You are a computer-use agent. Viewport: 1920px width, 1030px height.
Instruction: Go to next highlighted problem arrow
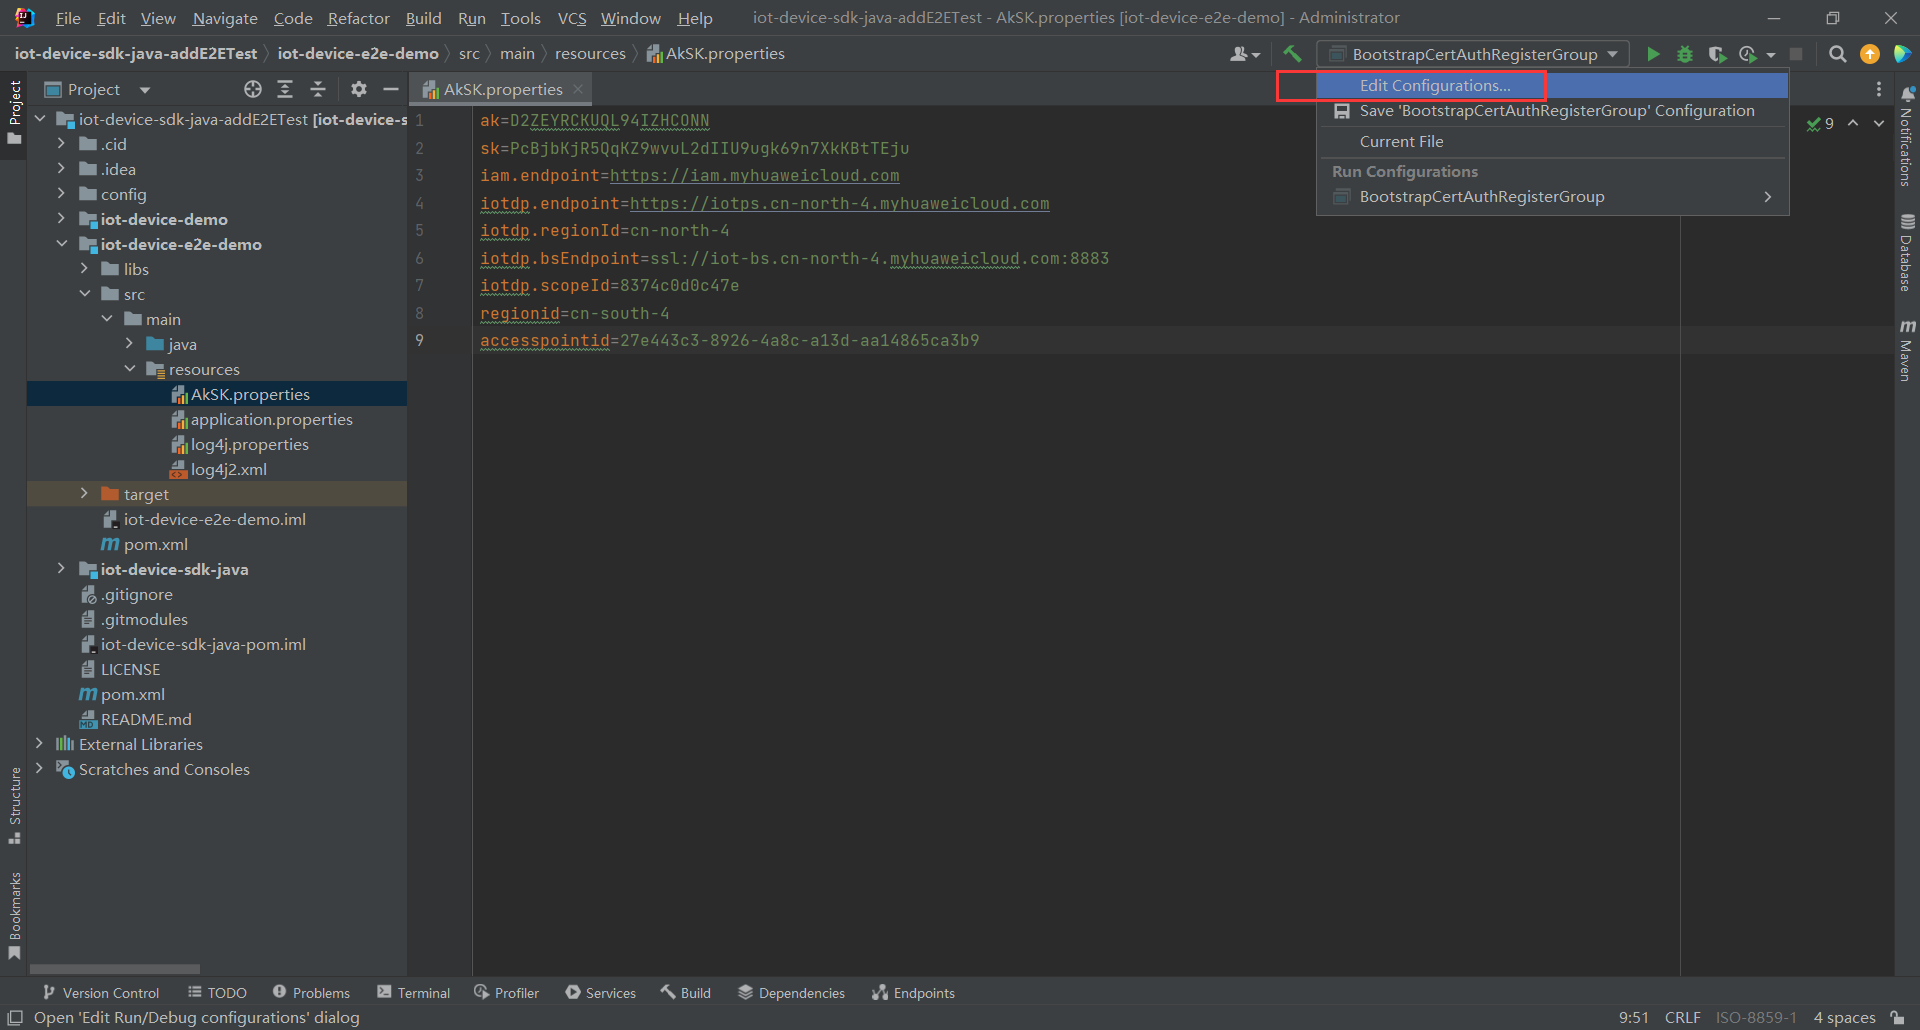[x=1879, y=123]
